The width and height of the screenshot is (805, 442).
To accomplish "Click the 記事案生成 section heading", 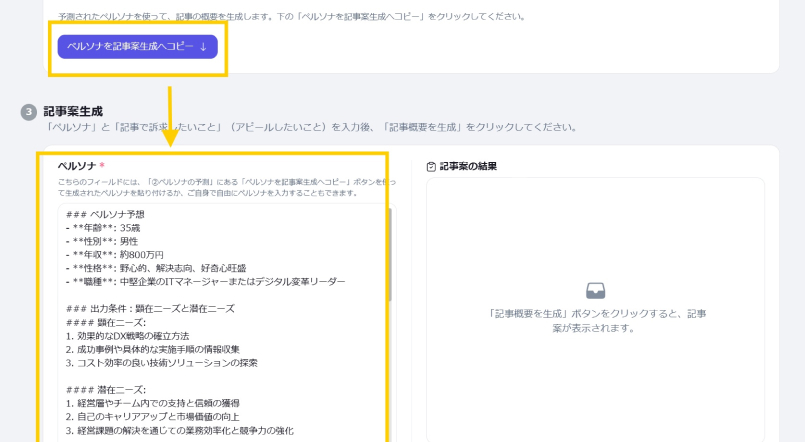I will tap(73, 111).
